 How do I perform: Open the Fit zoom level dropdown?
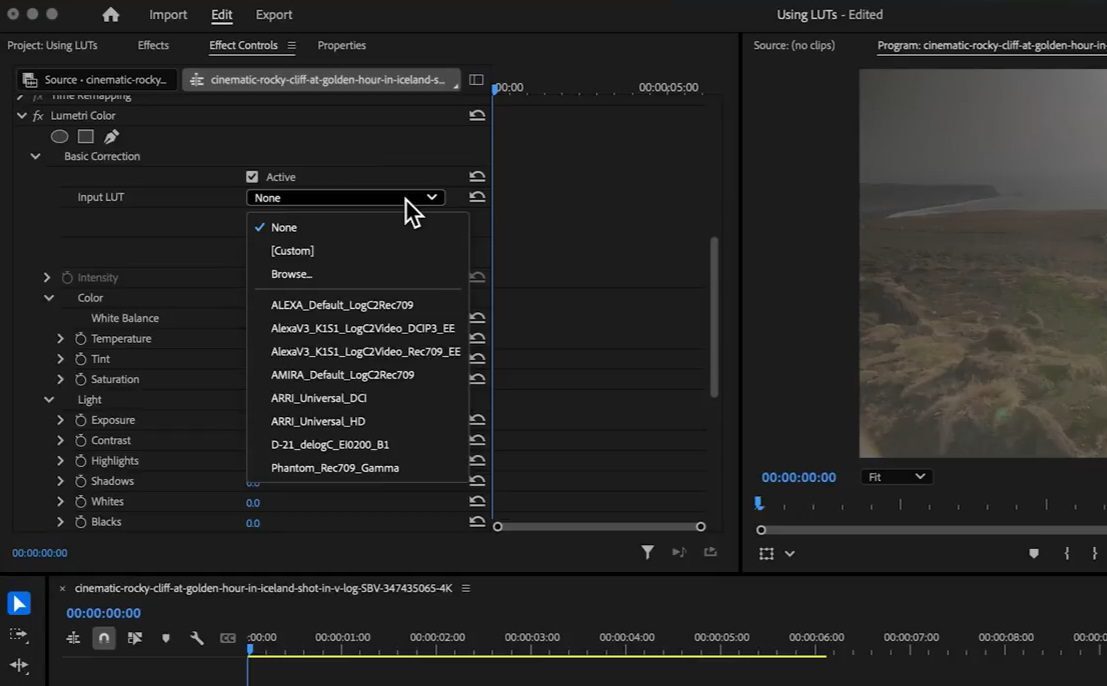(x=896, y=477)
